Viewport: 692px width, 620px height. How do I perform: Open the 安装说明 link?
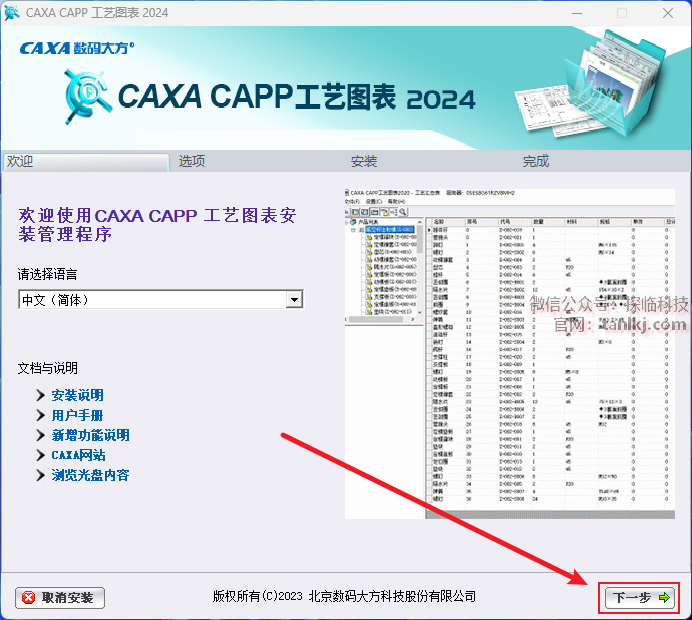pyautogui.click(x=78, y=395)
